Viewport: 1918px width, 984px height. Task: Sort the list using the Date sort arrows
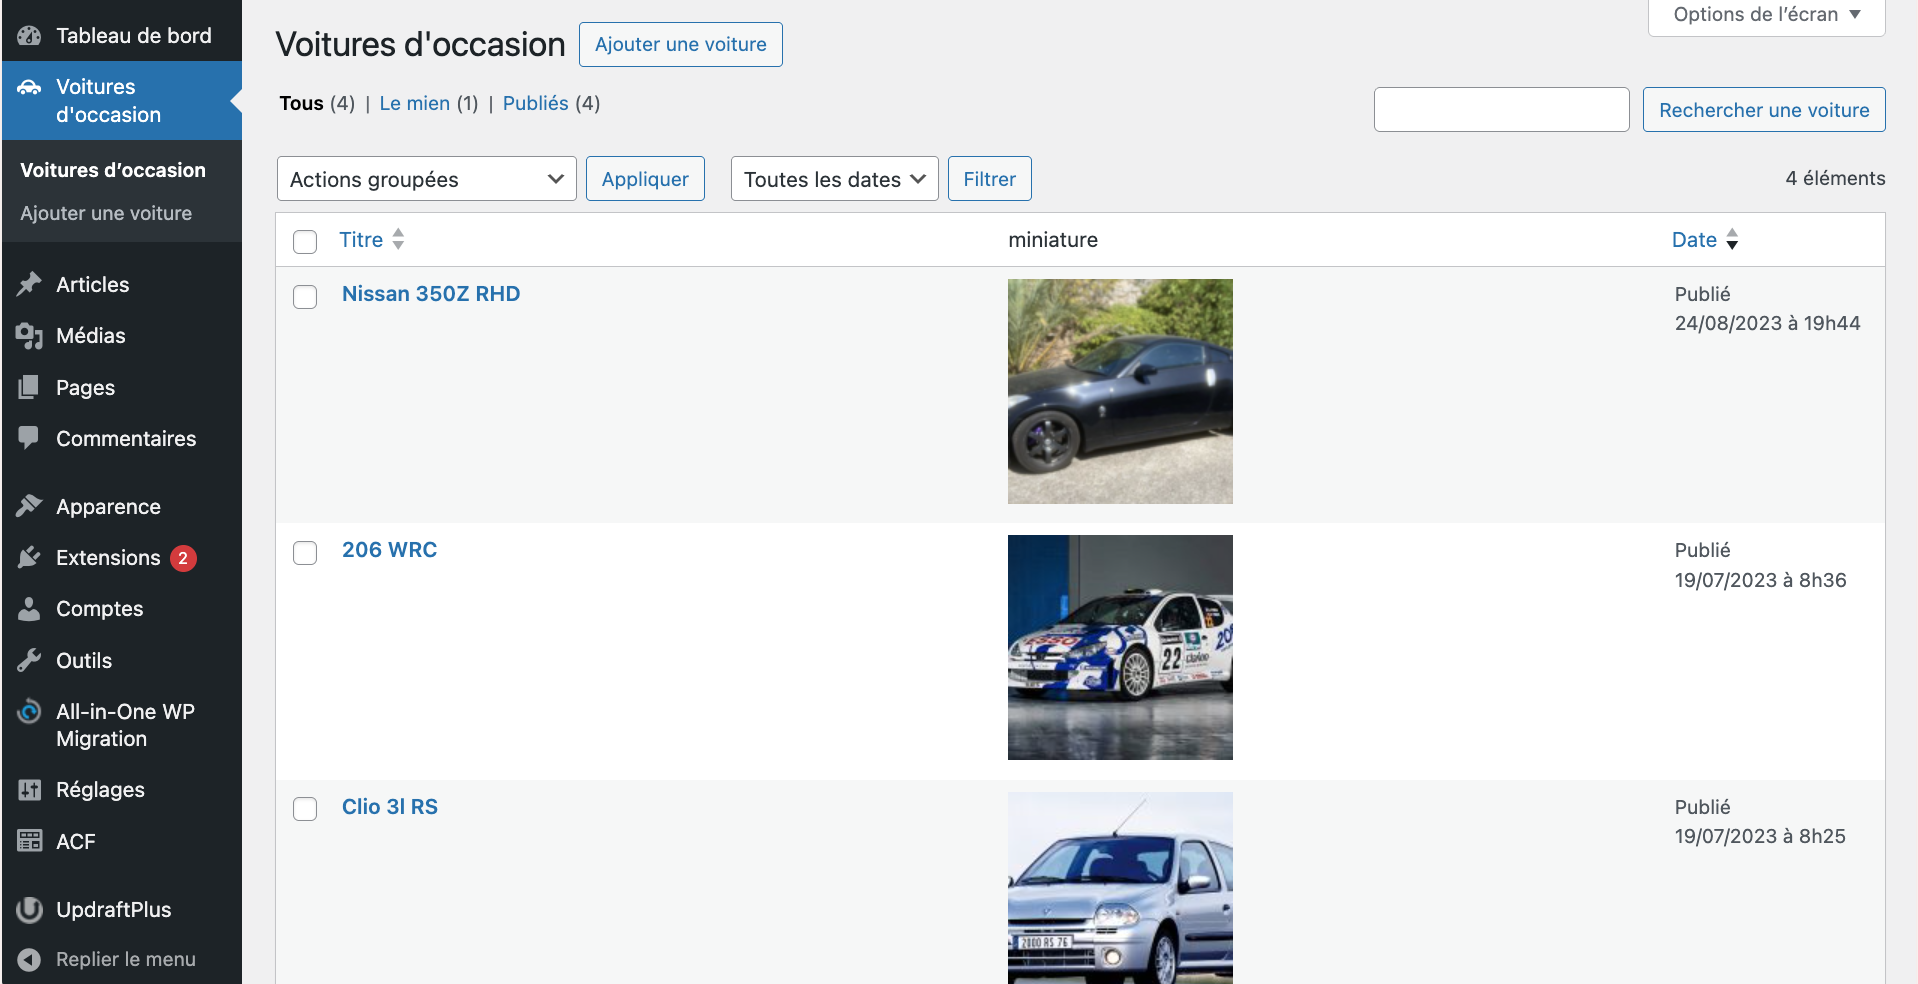(x=1732, y=239)
